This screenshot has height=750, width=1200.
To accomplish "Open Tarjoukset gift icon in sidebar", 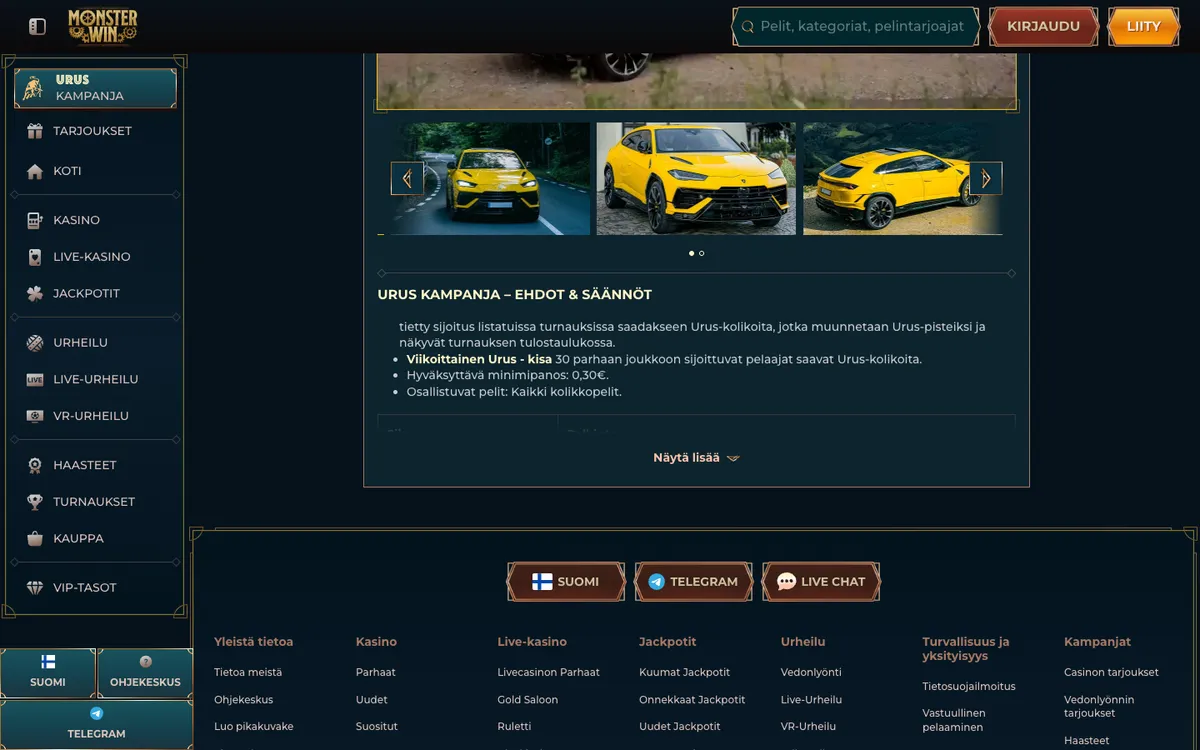I will [35, 131].
